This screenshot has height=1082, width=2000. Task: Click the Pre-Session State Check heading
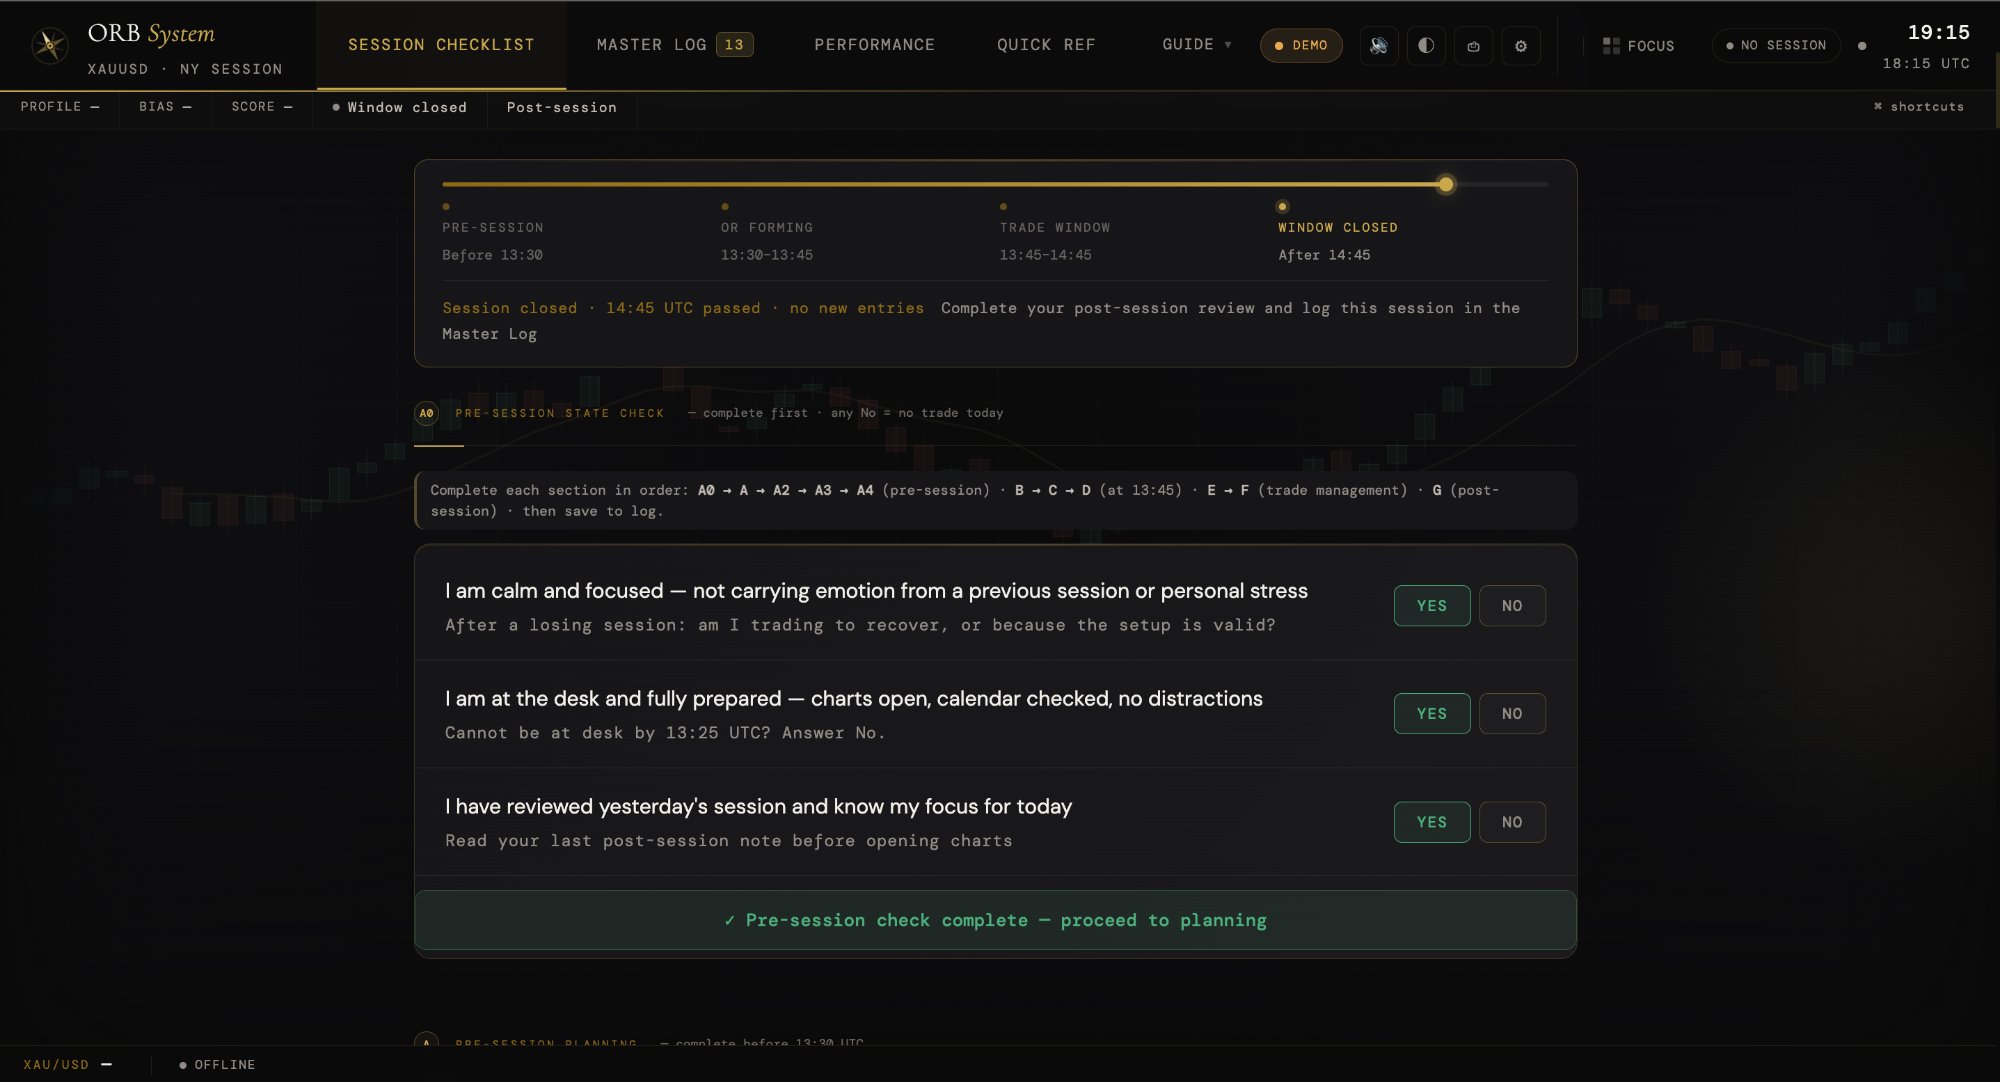(x=560, y=413)
